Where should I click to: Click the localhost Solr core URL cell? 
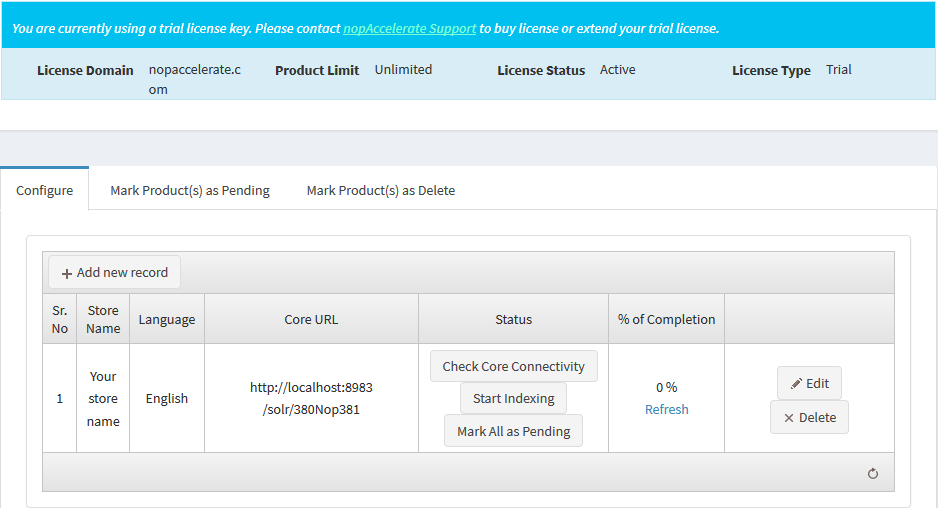coord(311,398)
